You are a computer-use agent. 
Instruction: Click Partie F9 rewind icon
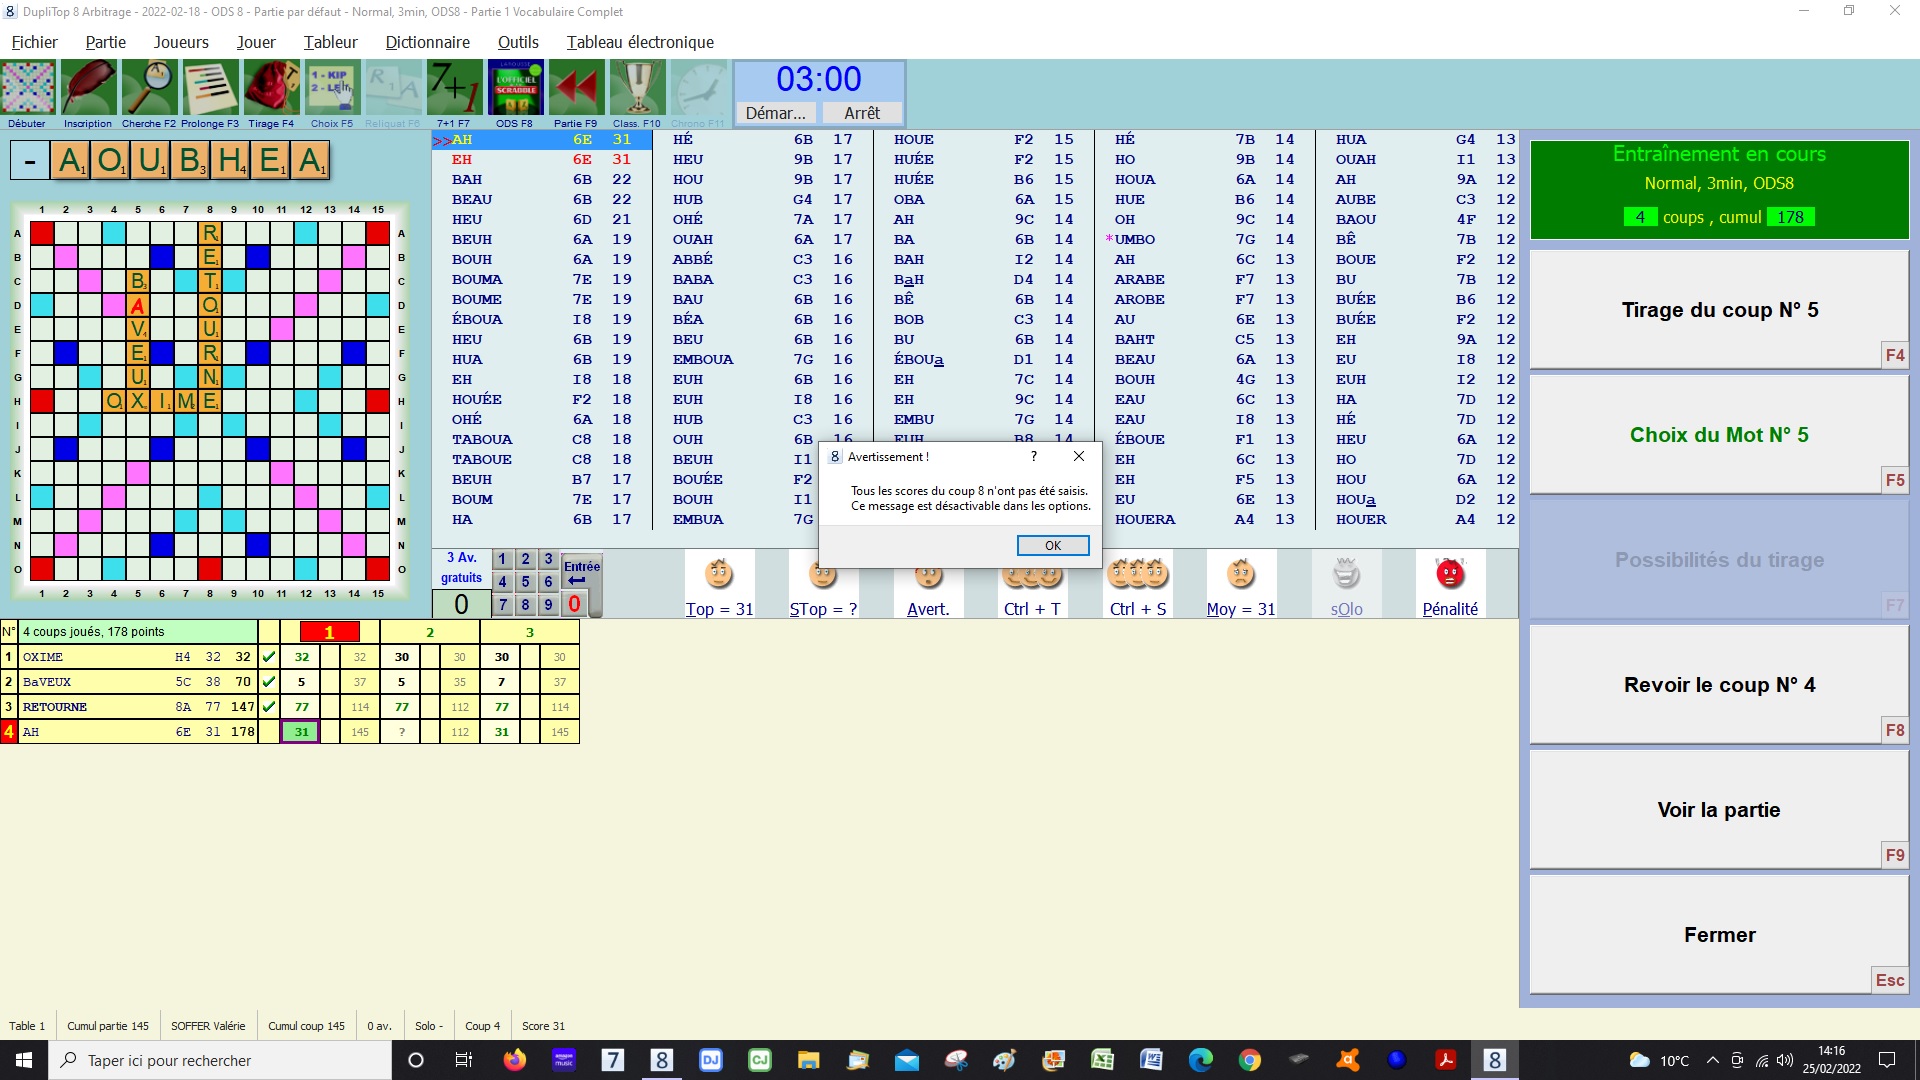pos(576,88)
